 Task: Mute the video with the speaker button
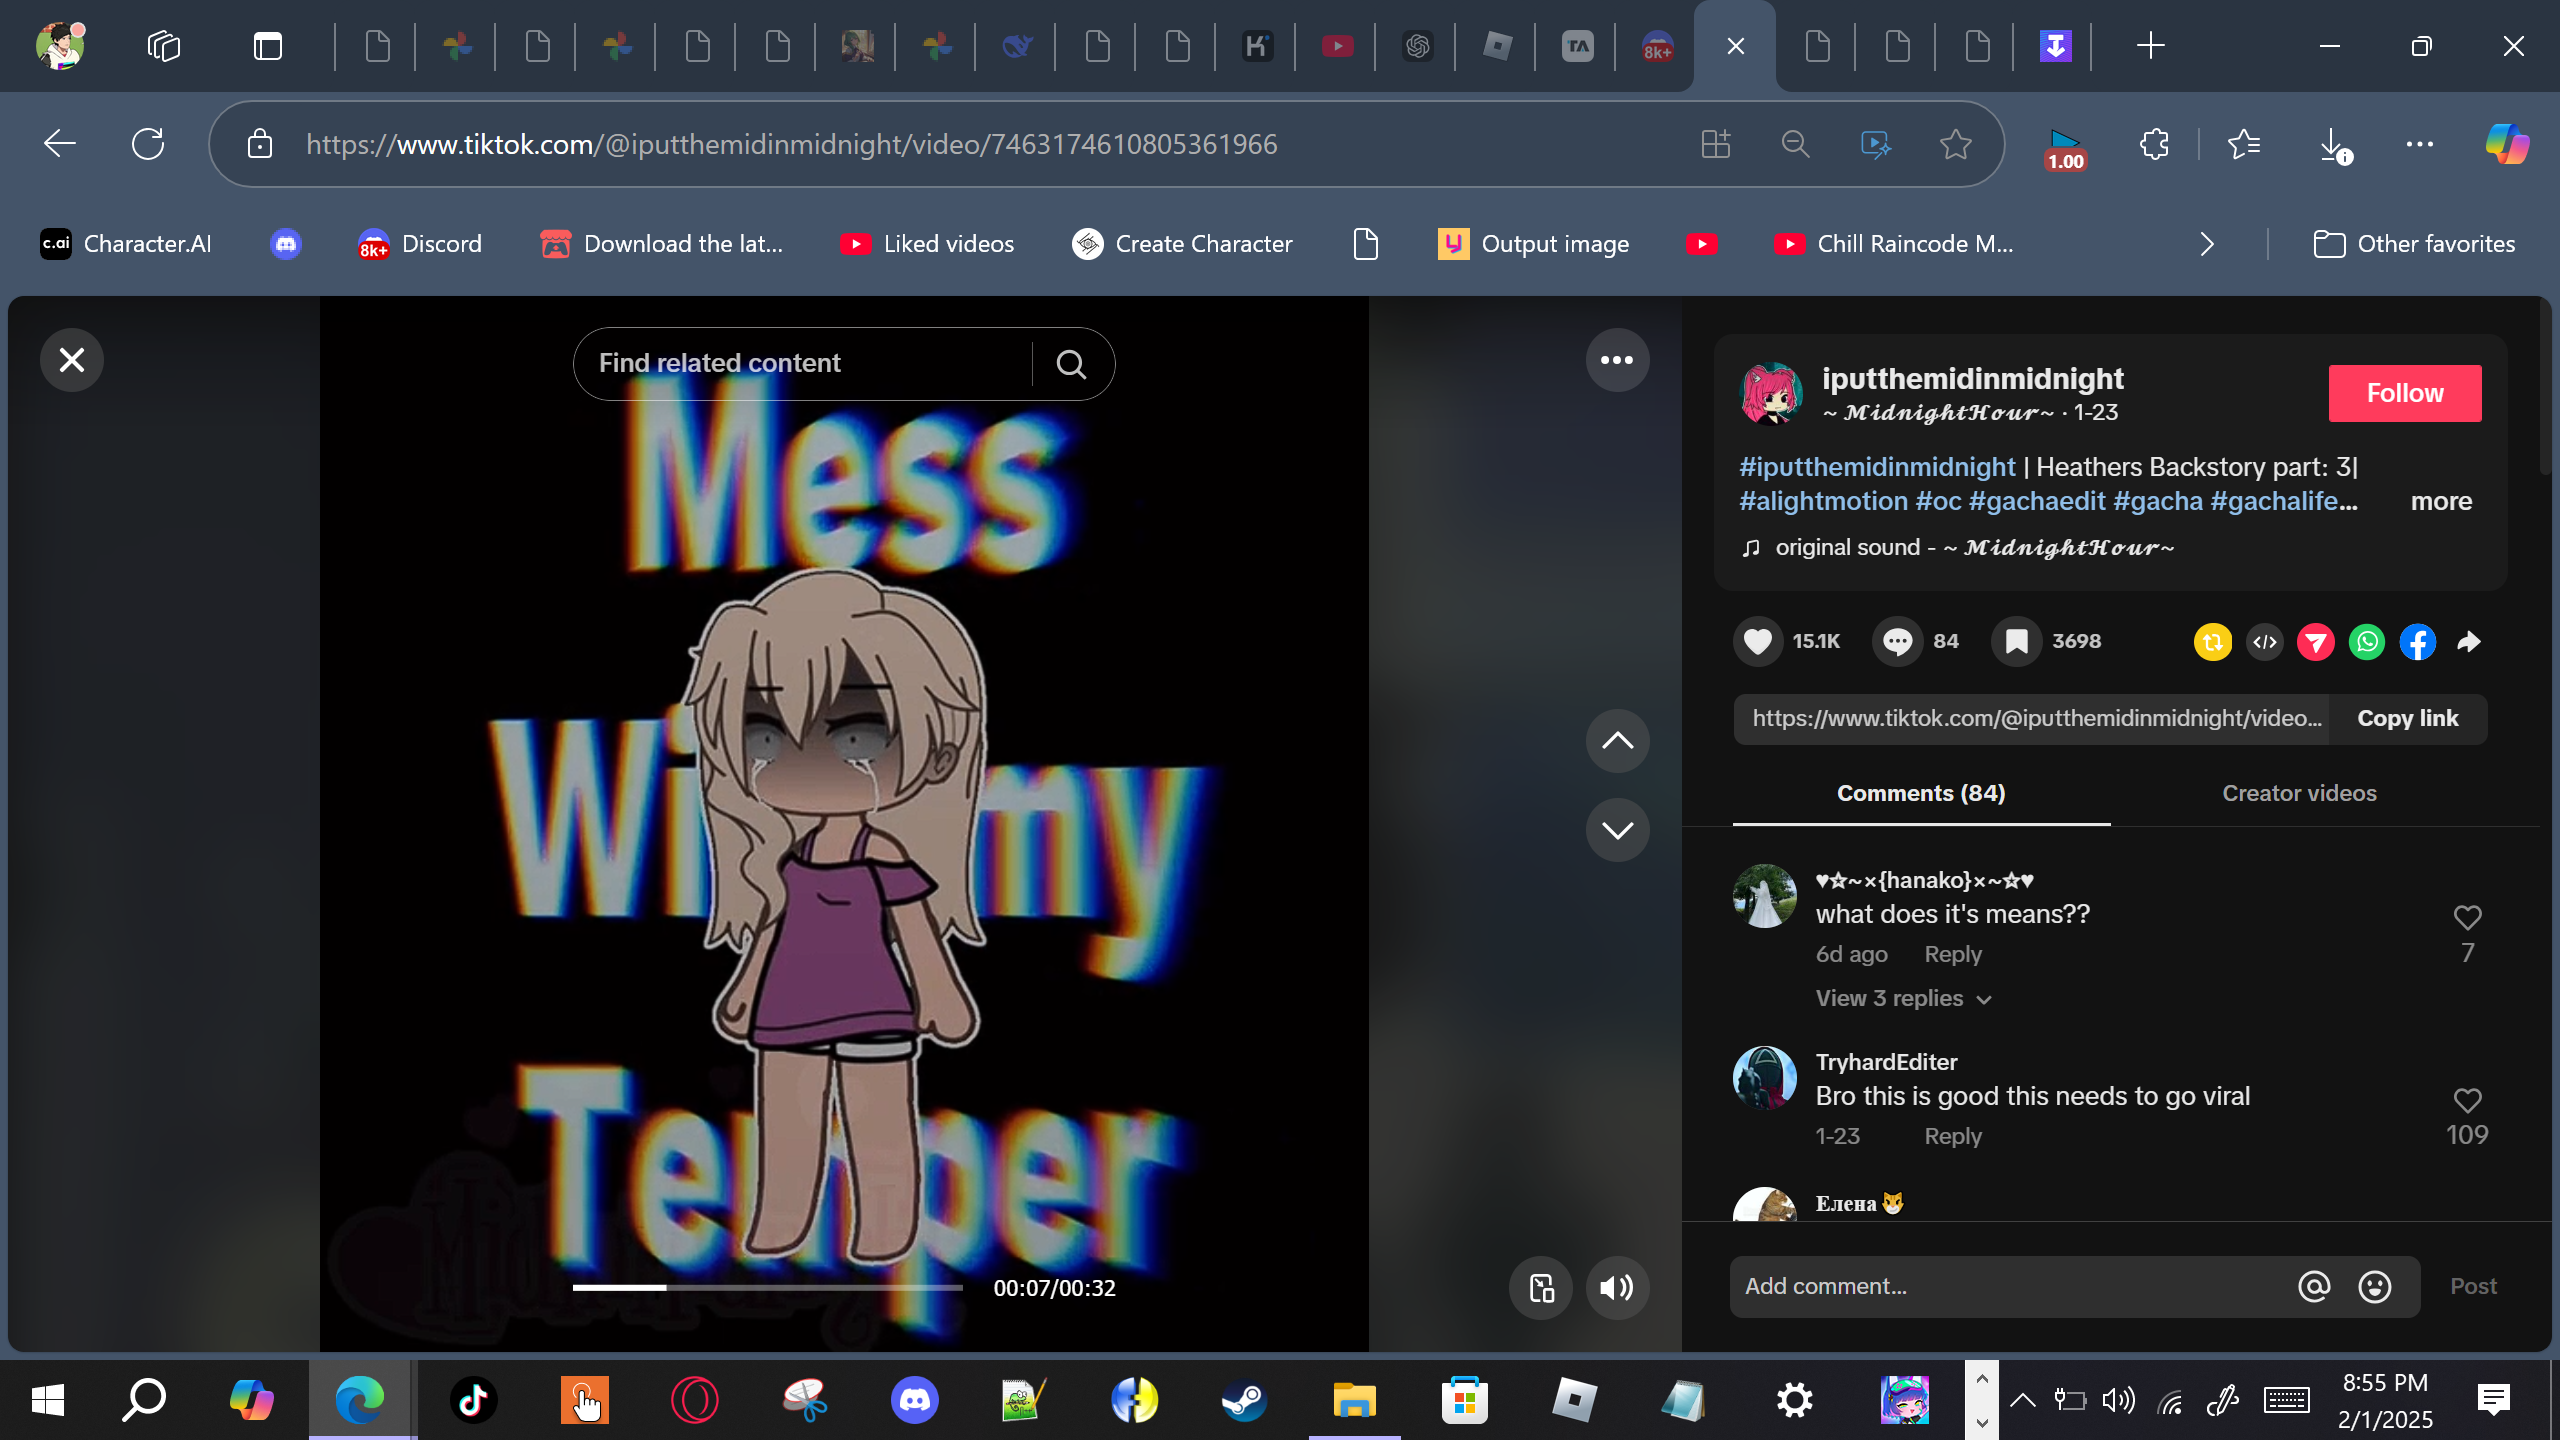(x=1617, y=1288)
